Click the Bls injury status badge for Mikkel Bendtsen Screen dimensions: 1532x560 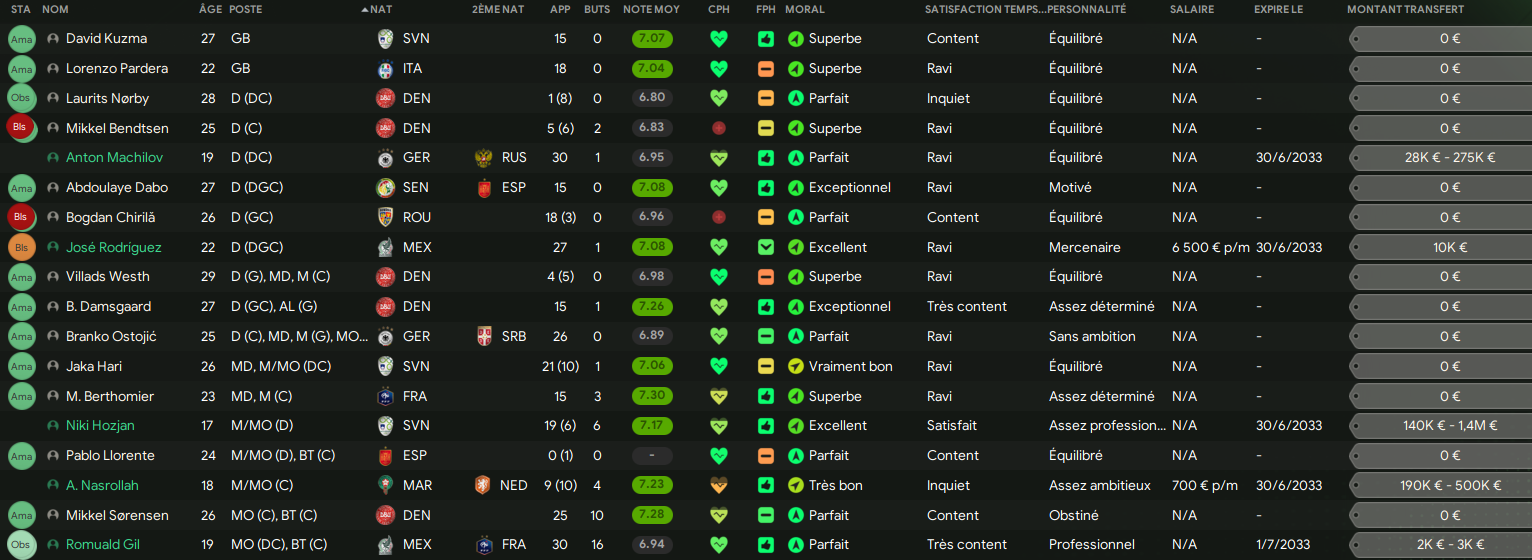[x=20, y=128]
